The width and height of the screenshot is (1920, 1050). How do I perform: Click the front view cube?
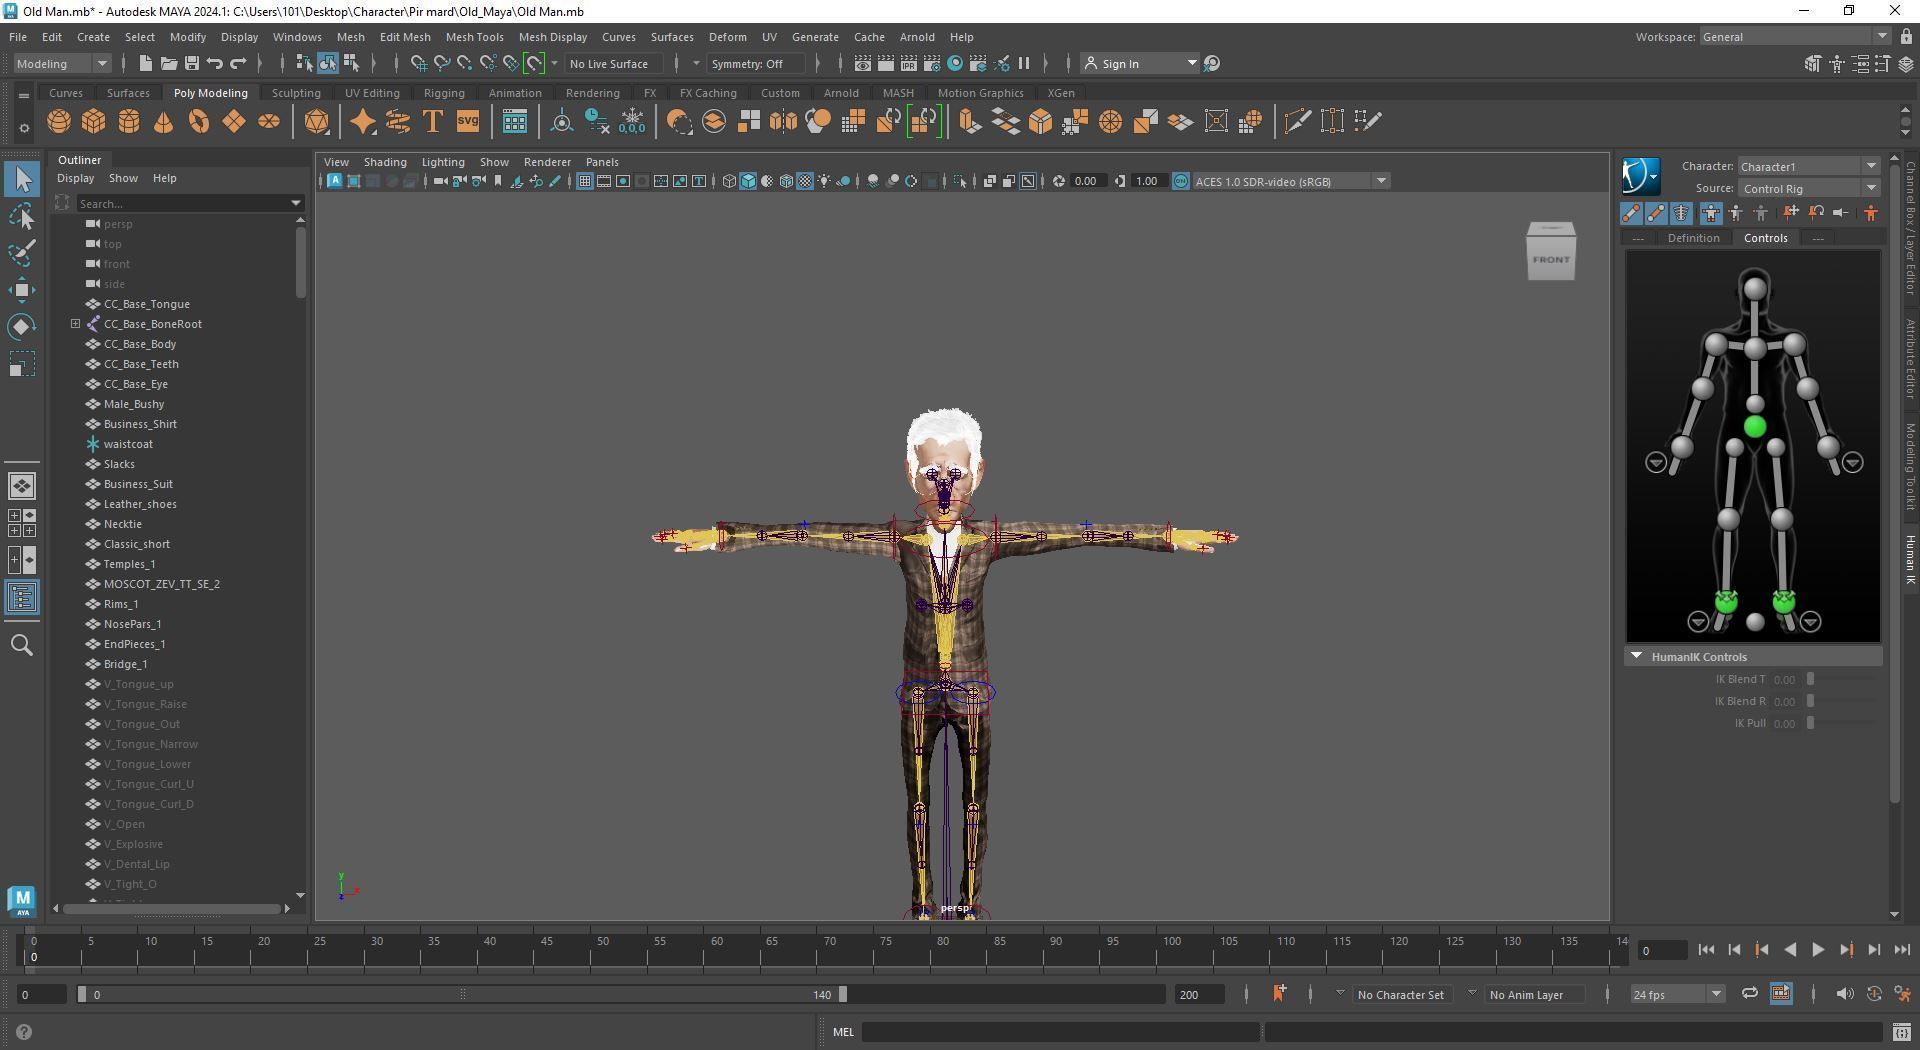pos(1551,252)
